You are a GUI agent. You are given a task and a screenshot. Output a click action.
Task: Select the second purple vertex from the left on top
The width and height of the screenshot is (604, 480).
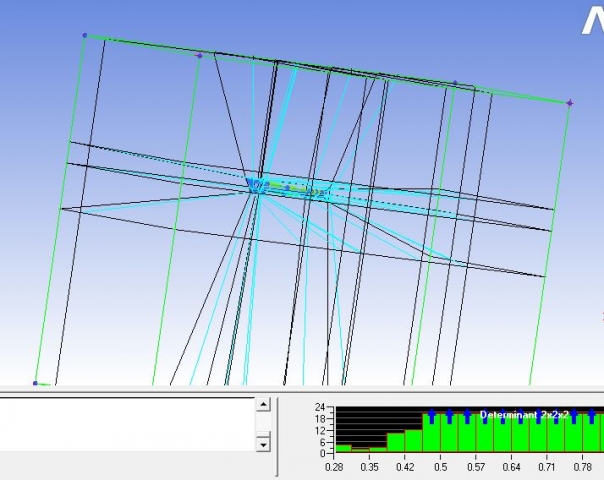[x=199, y=56]
